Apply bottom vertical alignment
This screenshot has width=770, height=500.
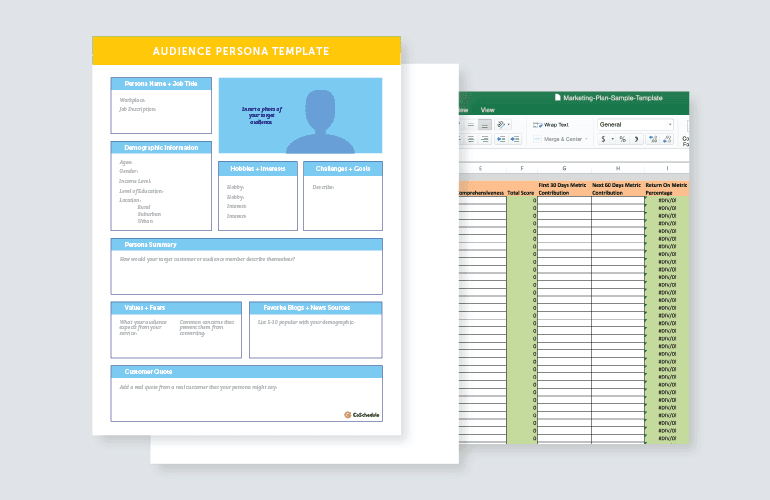tap(485, 125)
